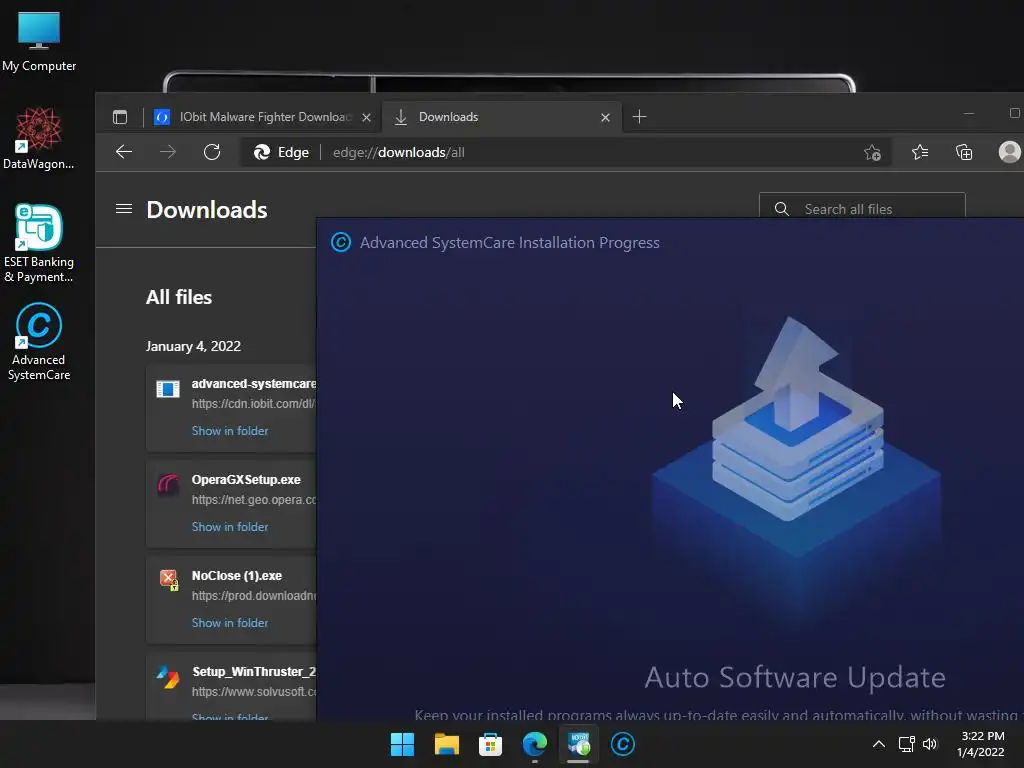Open the clock and date flyout

[982, 744]
